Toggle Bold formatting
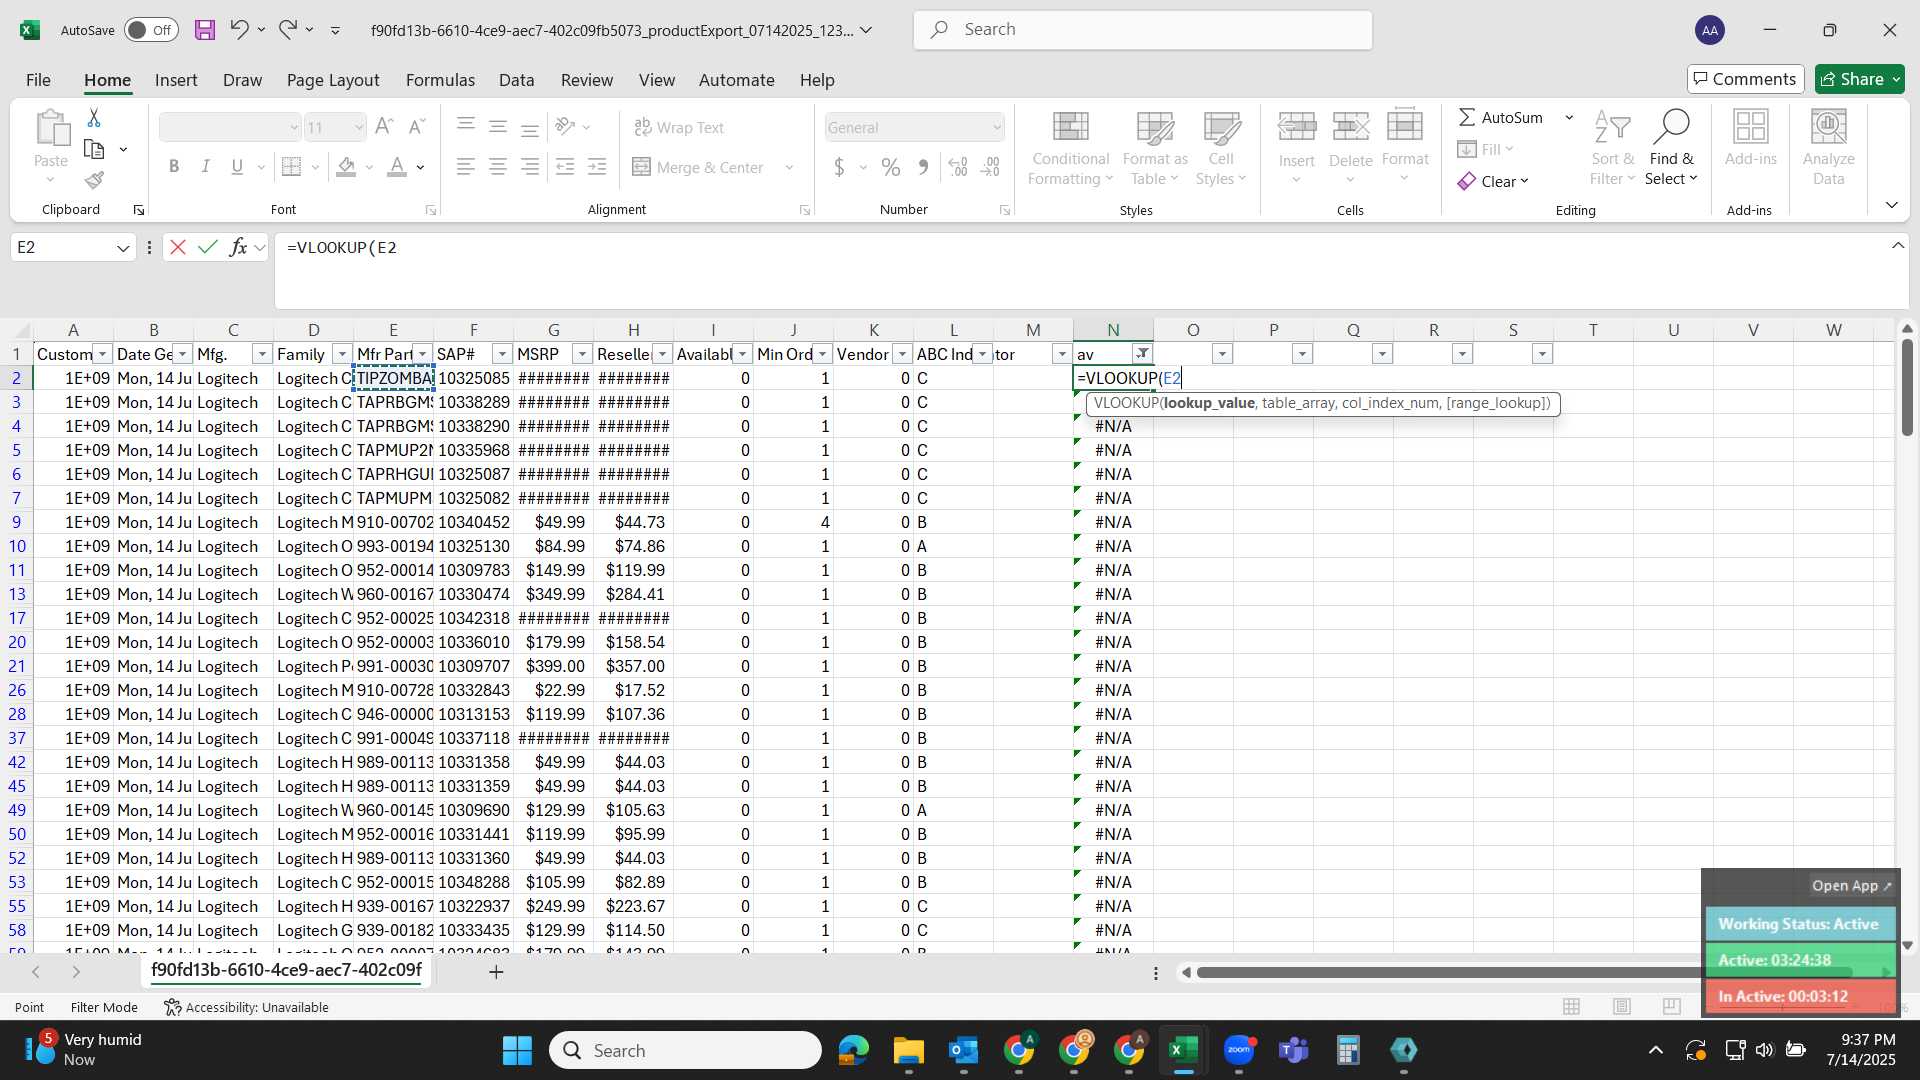 174,167
